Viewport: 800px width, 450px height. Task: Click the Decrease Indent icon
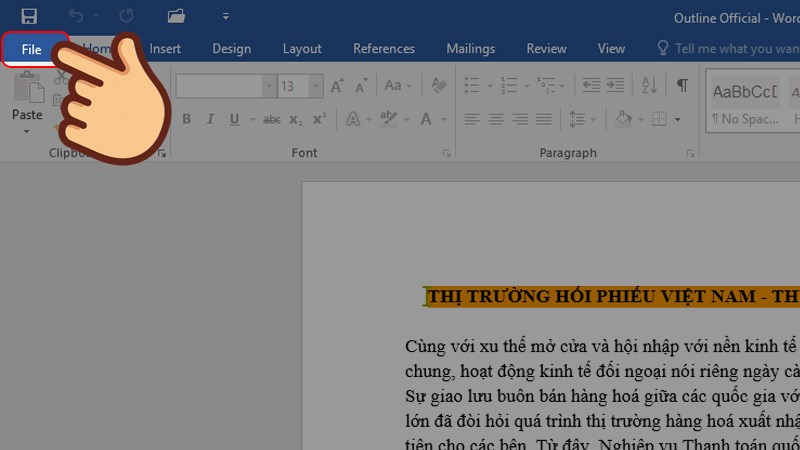(x=587, y=86)
